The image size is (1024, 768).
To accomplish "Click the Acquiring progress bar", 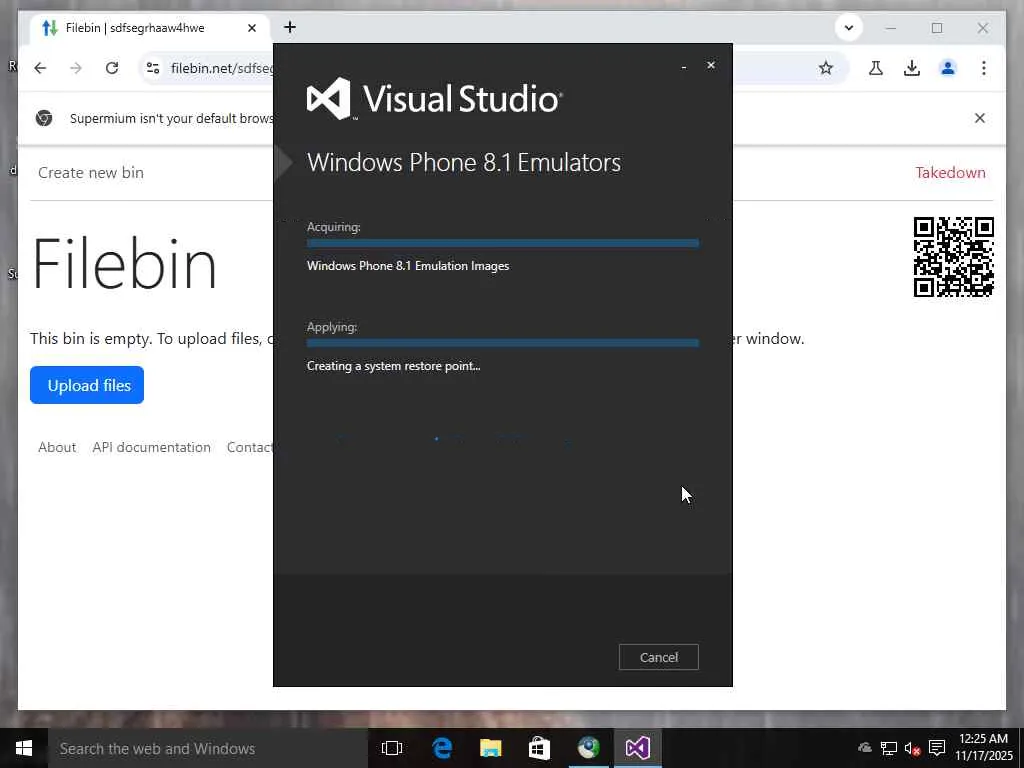I will coord(503,243).
